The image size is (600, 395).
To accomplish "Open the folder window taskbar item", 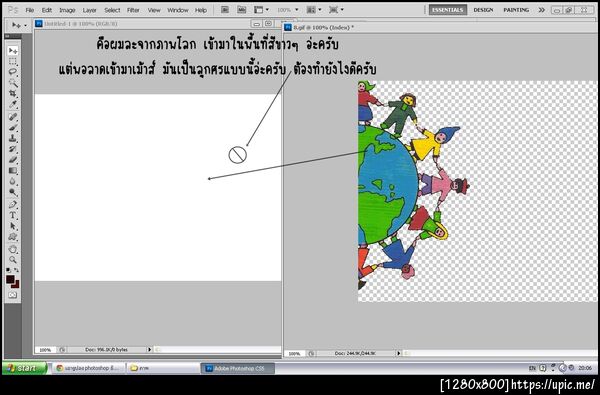I will point(163,368).
